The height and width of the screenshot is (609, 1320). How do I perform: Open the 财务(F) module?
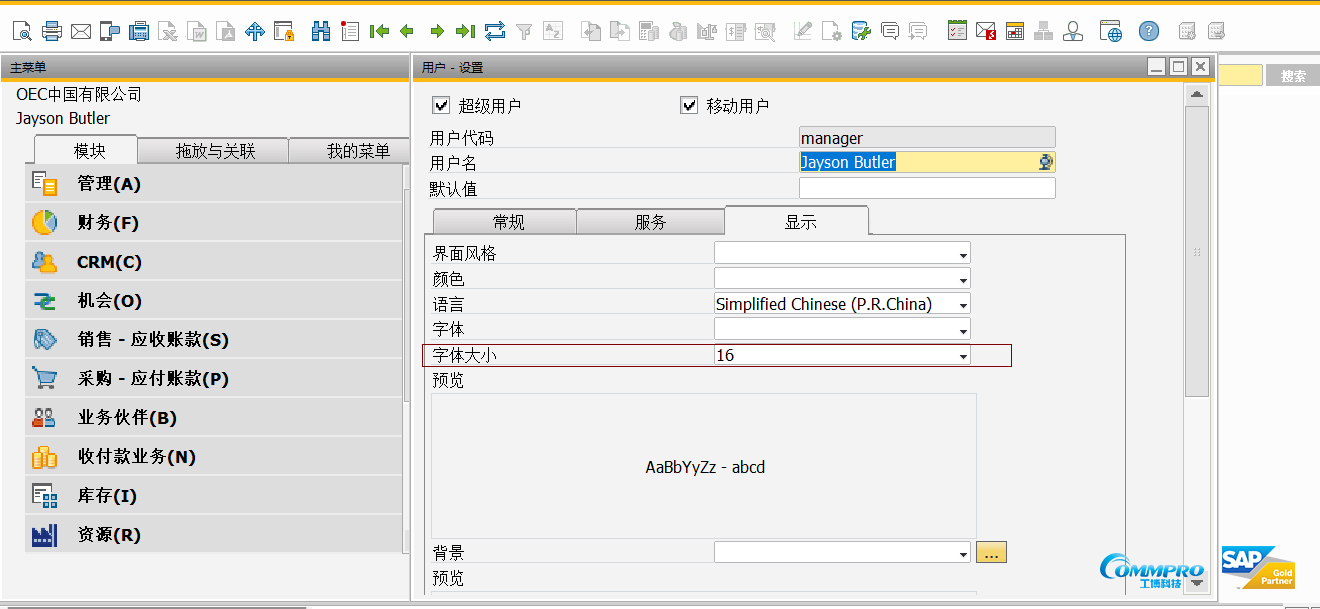(x=108, y=223)
